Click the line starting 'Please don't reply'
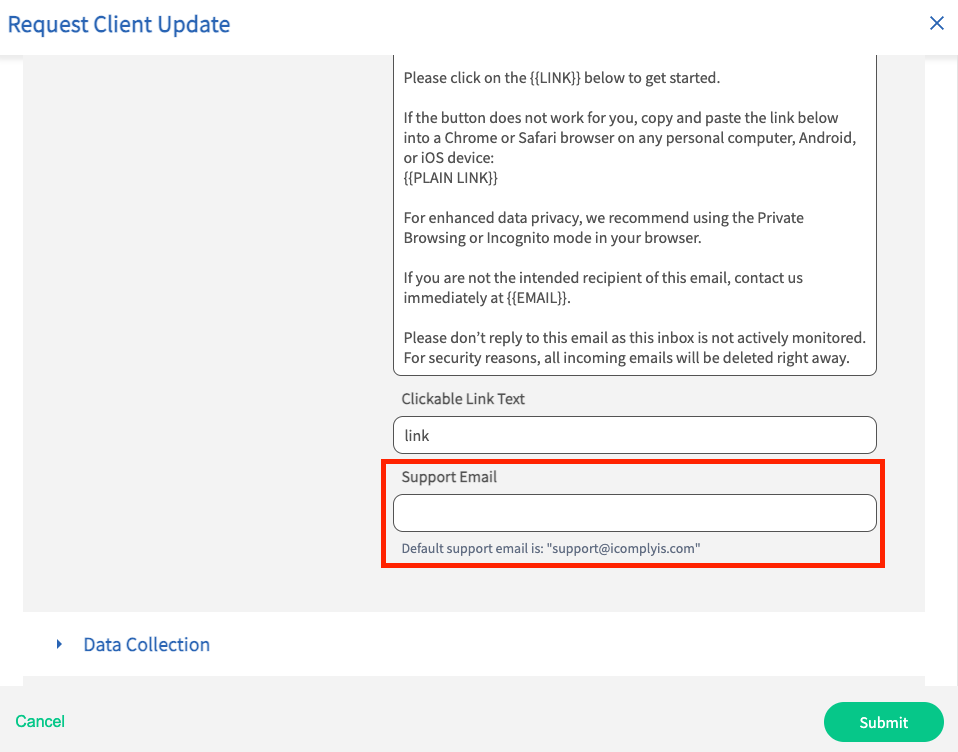This screenshot has width=958, height=752. (634, 338)
